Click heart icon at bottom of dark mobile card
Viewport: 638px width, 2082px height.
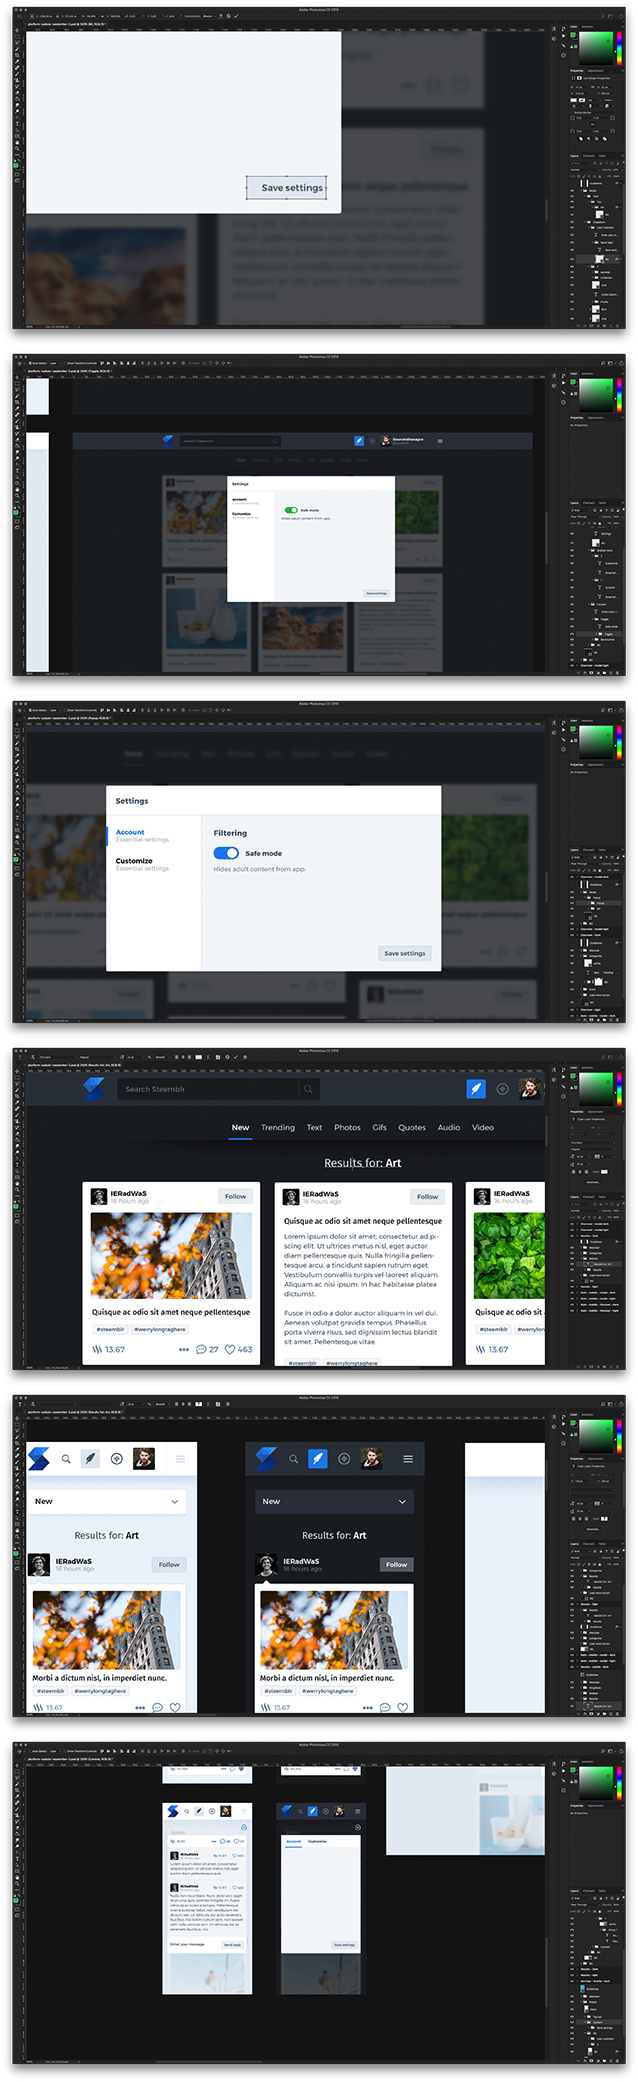click(403, 1707)
